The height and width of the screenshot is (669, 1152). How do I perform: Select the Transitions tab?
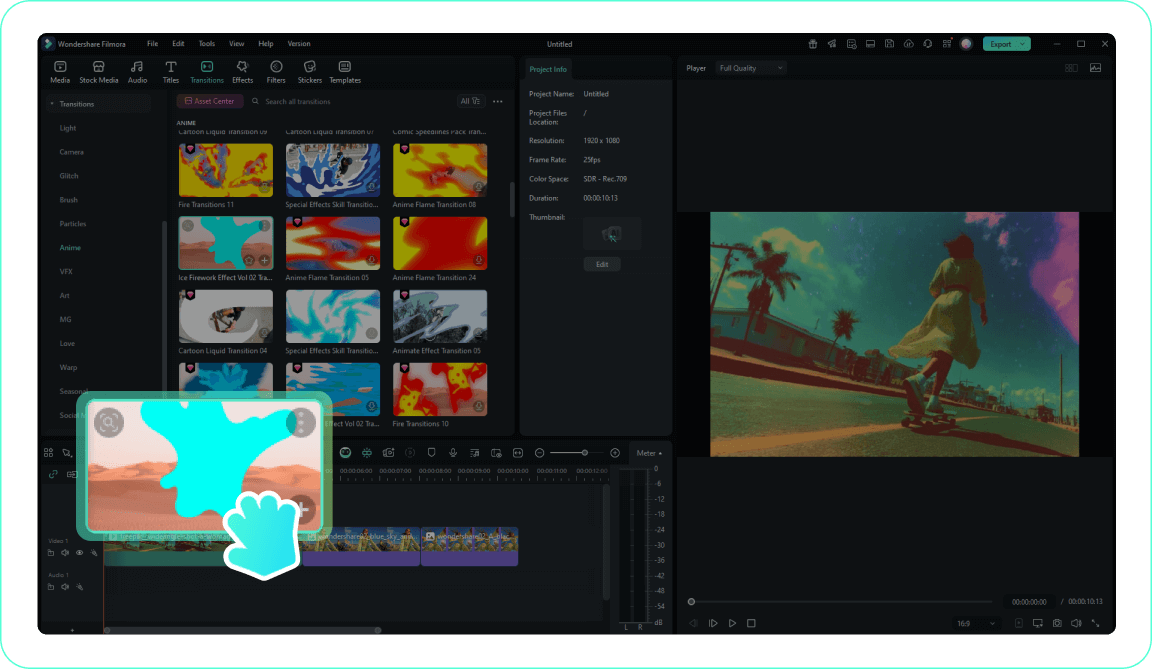(x=206, y=72)
